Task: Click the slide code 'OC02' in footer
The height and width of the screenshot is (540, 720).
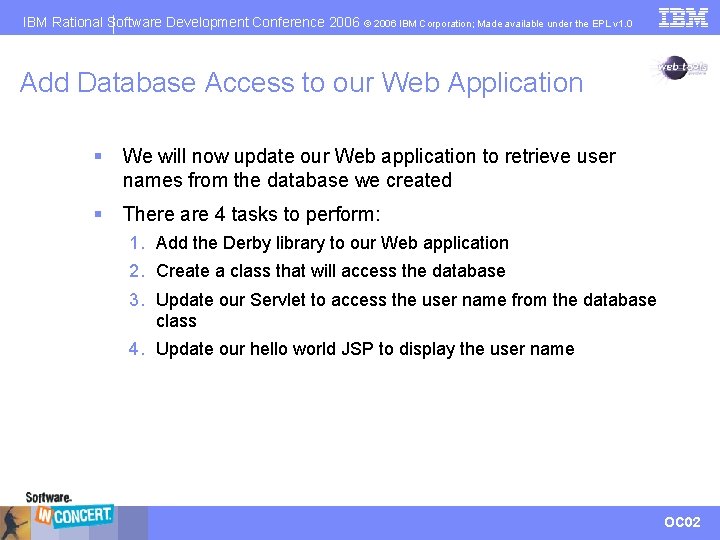Action: tap(682, 522)
